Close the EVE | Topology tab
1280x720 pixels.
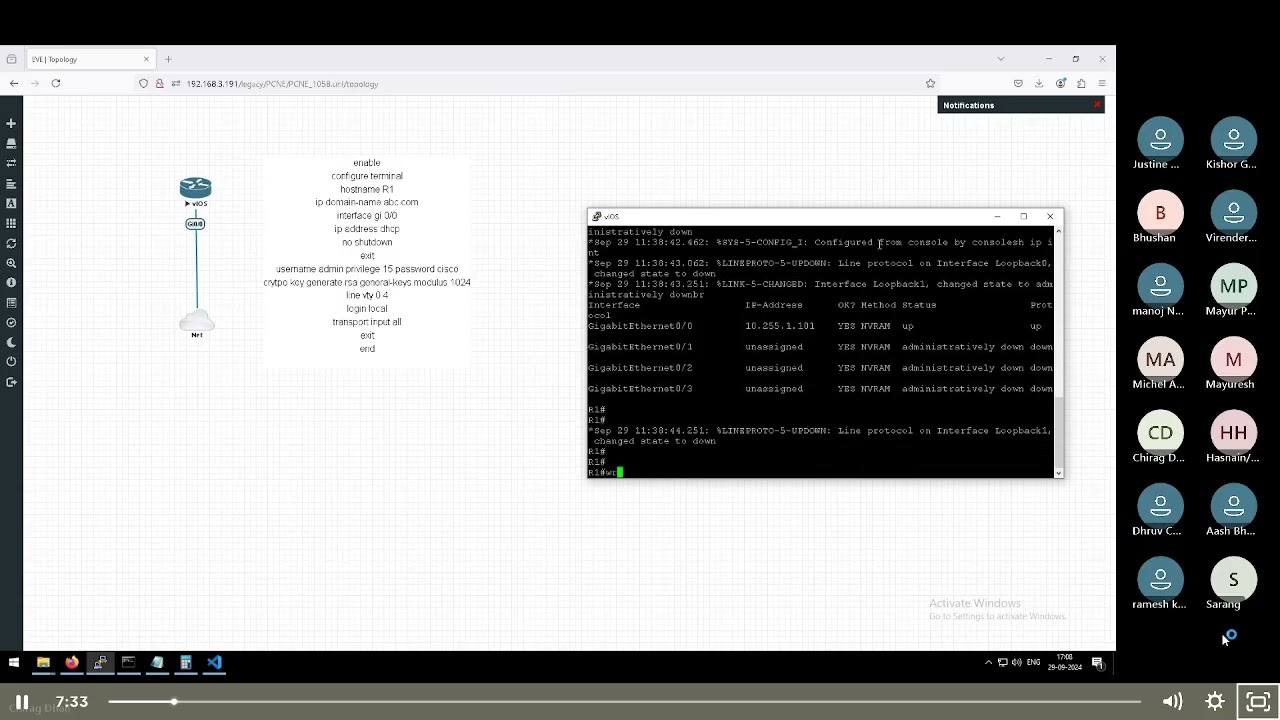tap(146, 59)
